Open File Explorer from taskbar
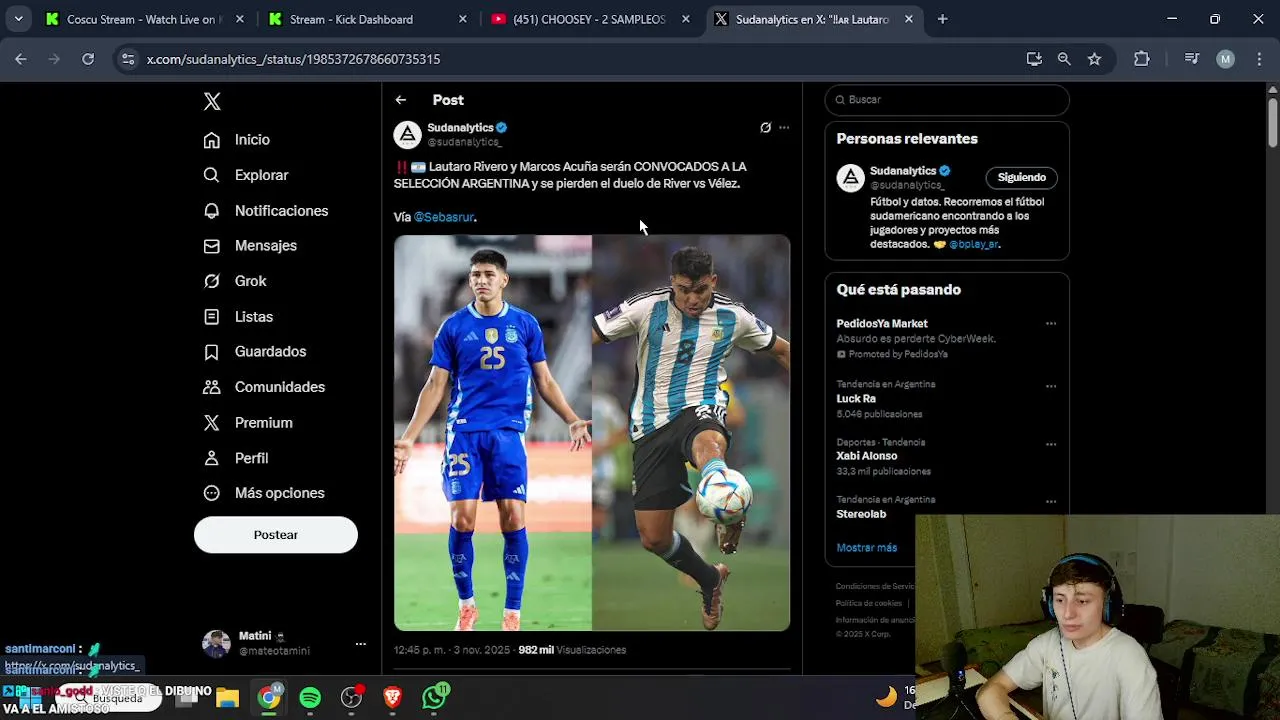This screenshot has width=1280, height=720. click(x=228, y=698)
